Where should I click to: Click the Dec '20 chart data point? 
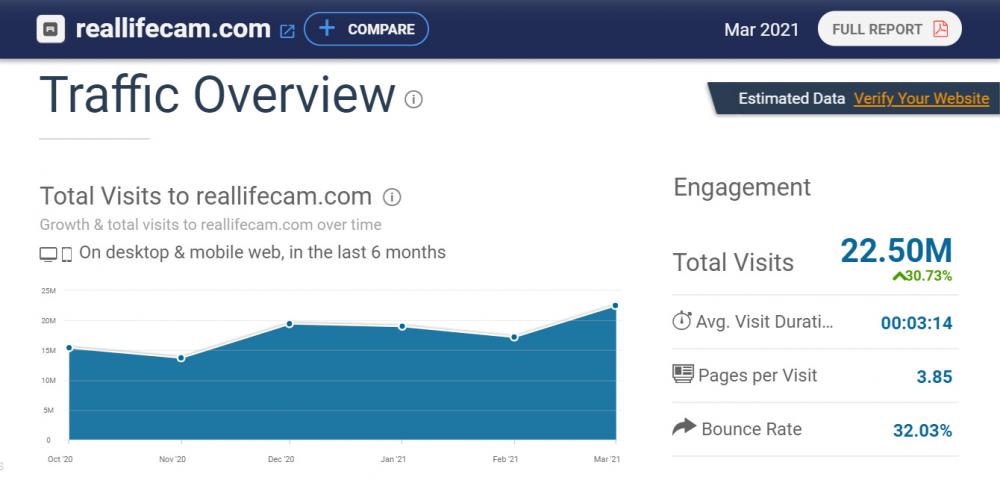(289, 324)
